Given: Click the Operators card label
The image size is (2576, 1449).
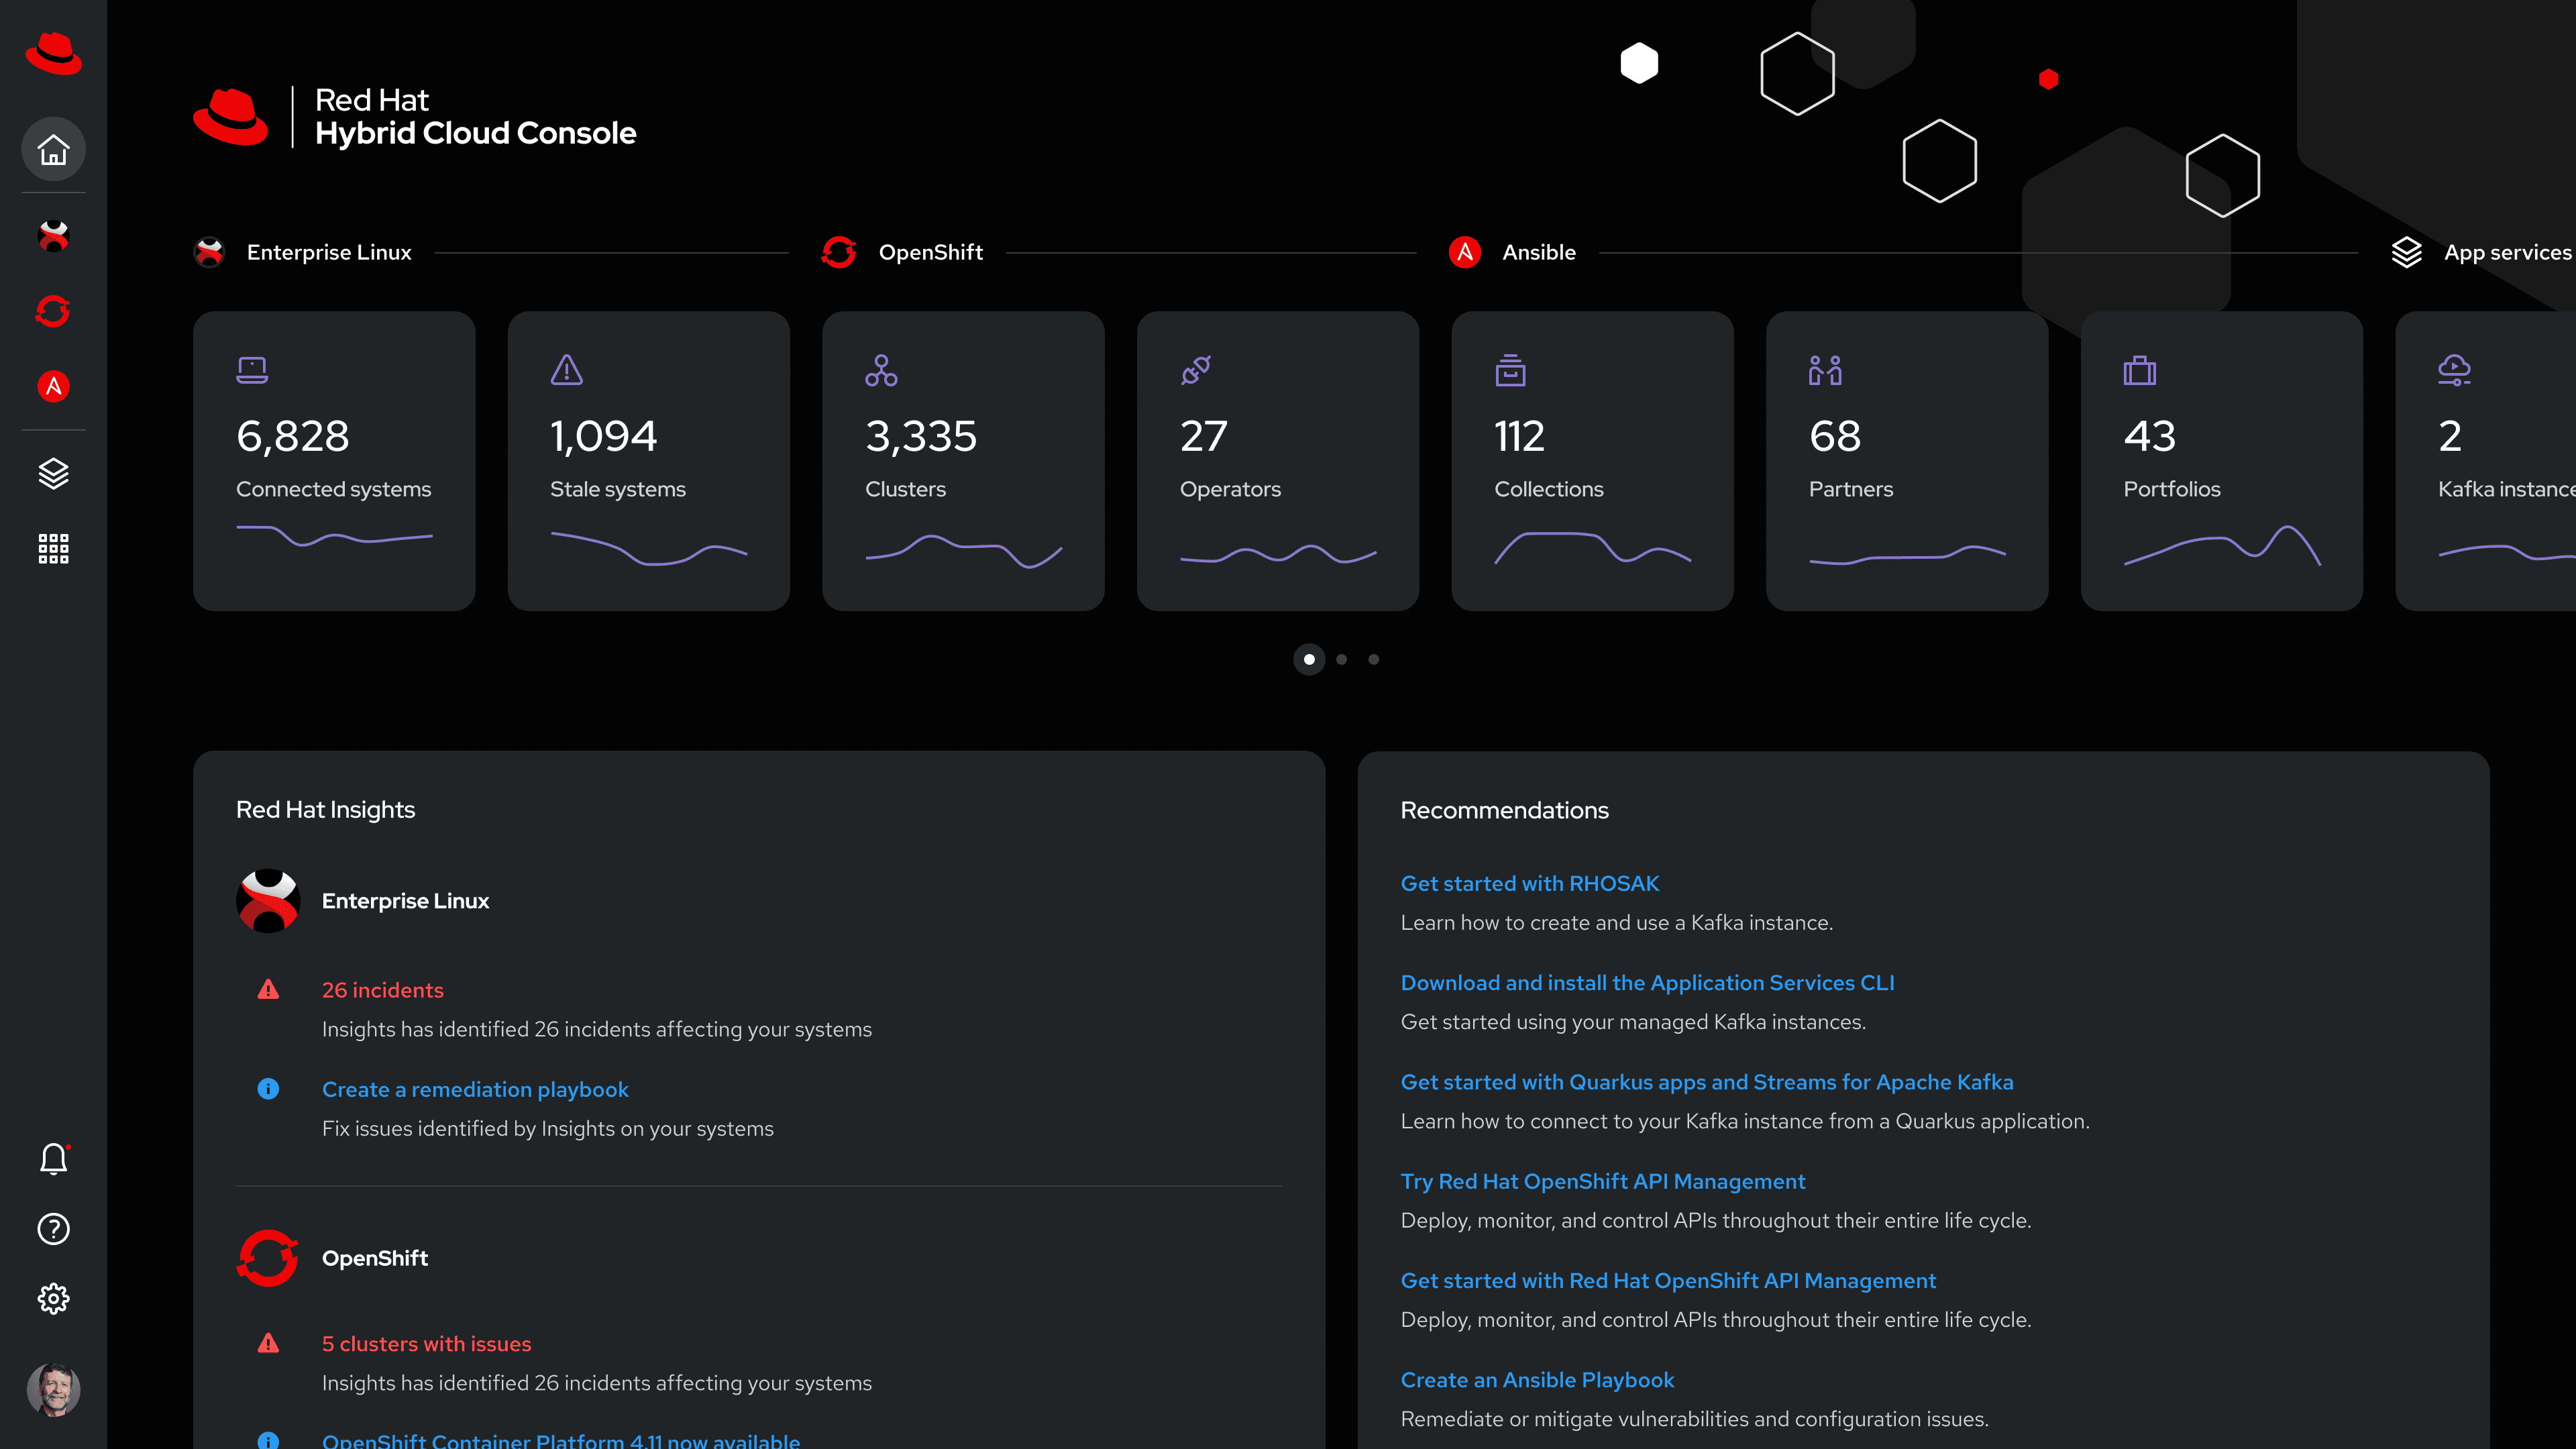Looking at the screenshot, I should click(1230, 489).
